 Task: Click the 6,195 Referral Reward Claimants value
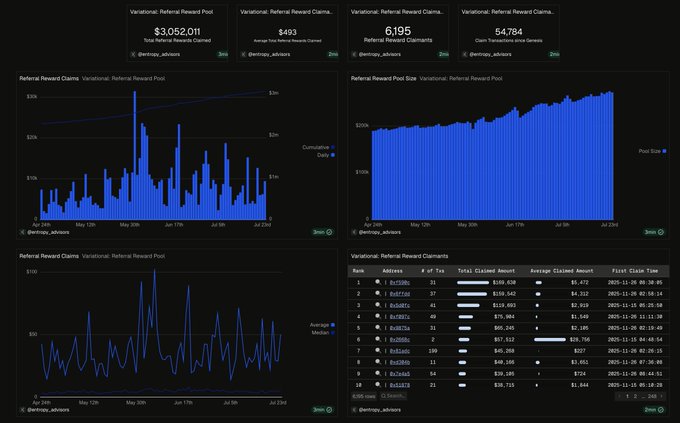point(398,31)
